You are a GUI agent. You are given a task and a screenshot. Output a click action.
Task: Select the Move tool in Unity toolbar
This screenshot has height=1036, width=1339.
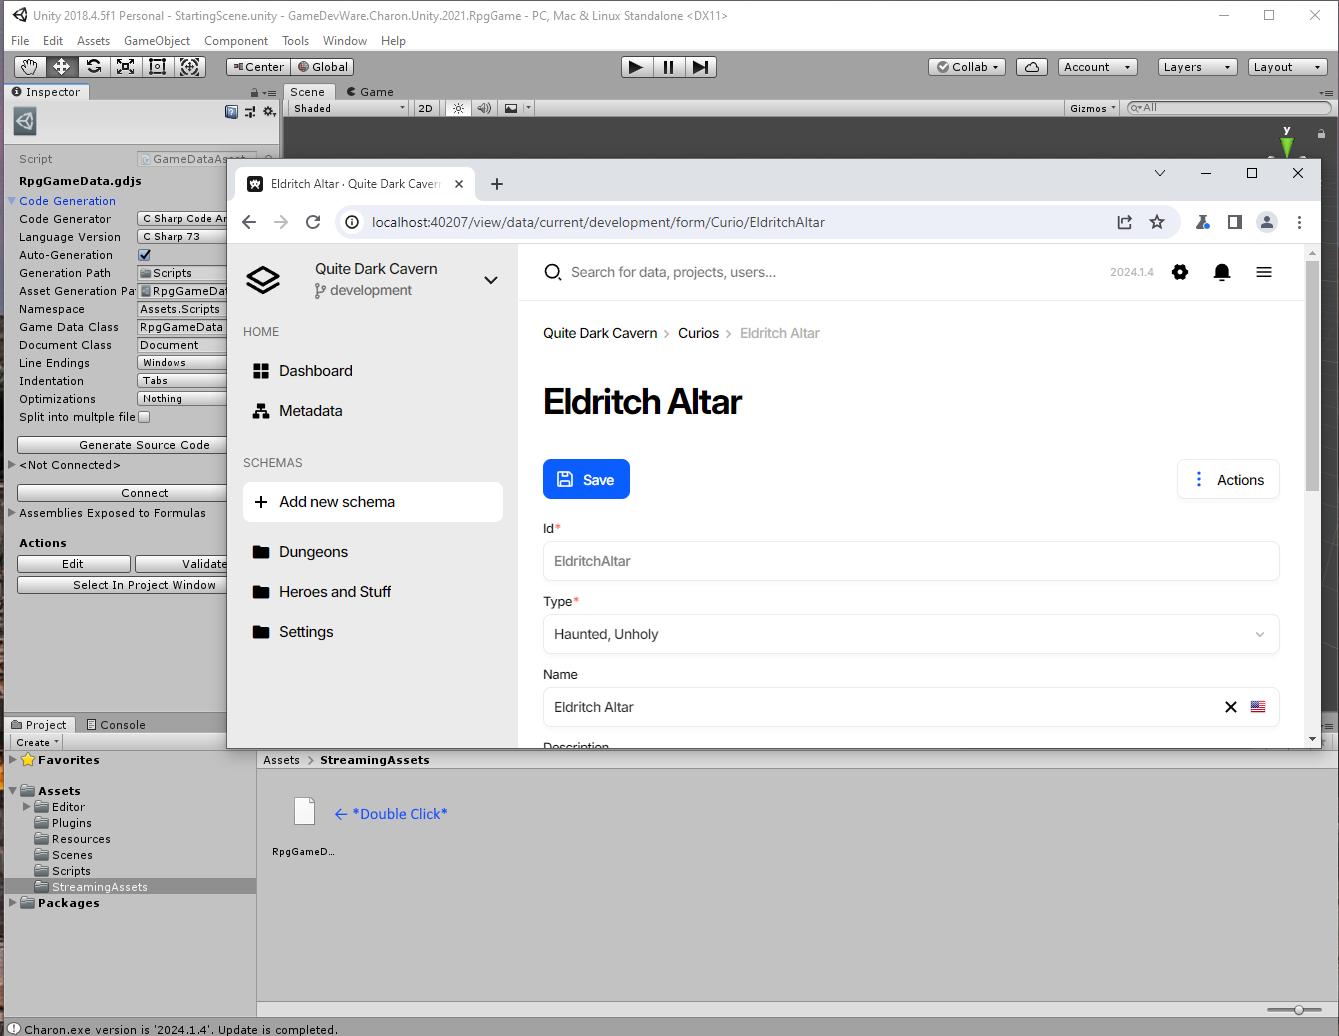point(62,67)
